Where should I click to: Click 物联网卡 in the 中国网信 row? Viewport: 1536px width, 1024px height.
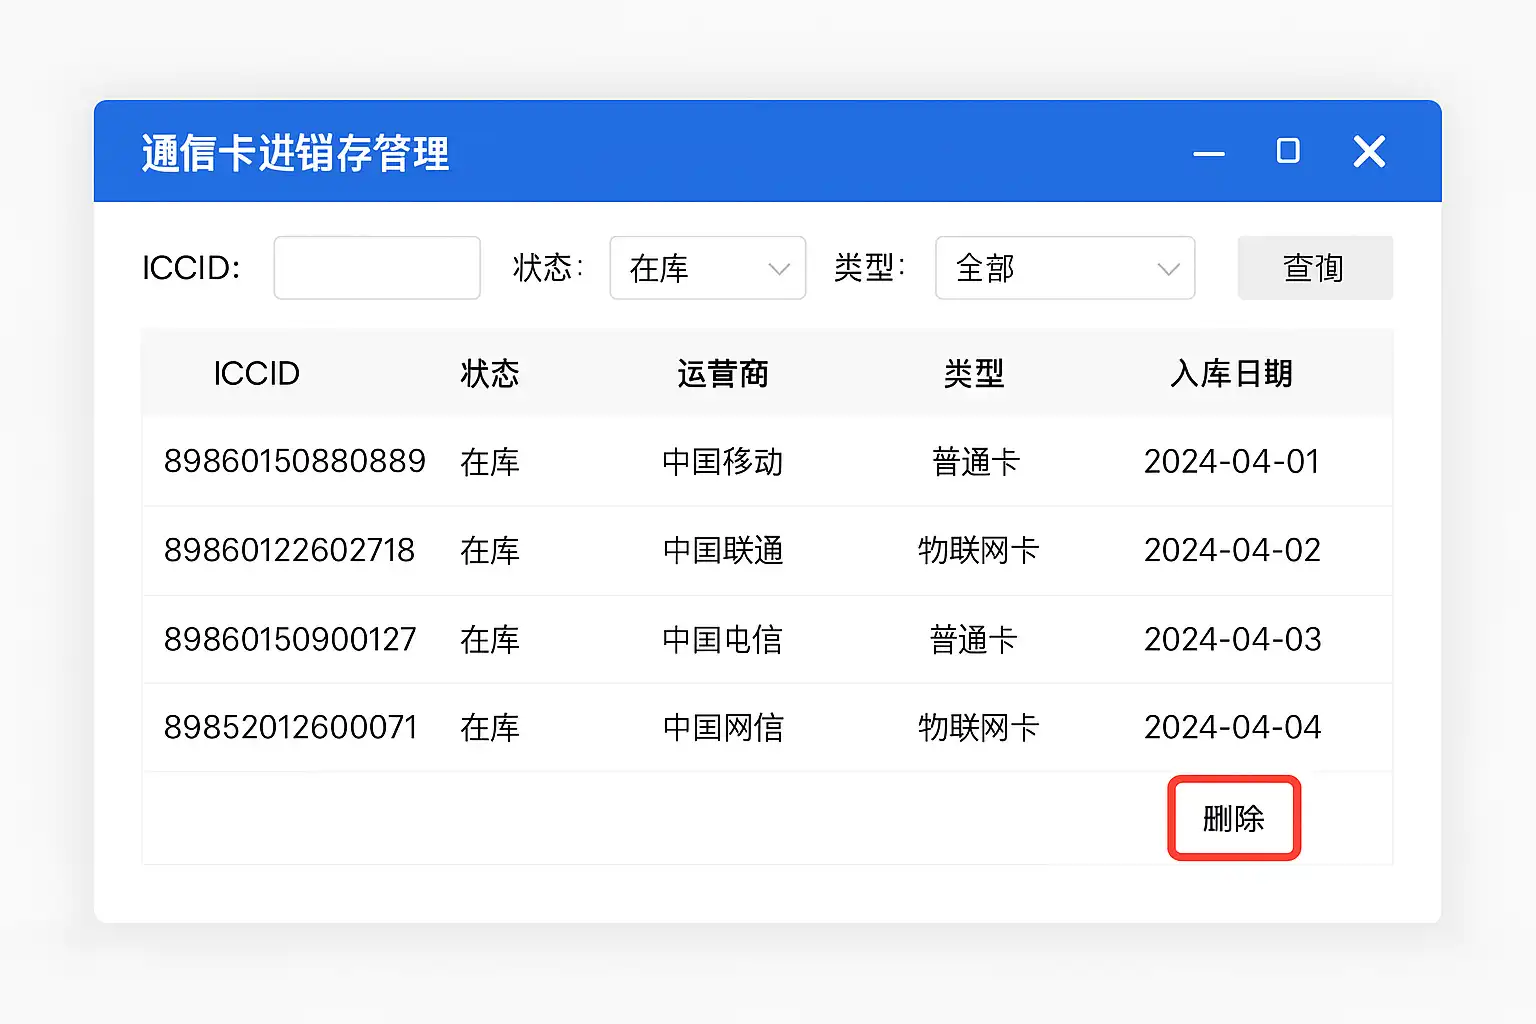(x=979, y=727)
